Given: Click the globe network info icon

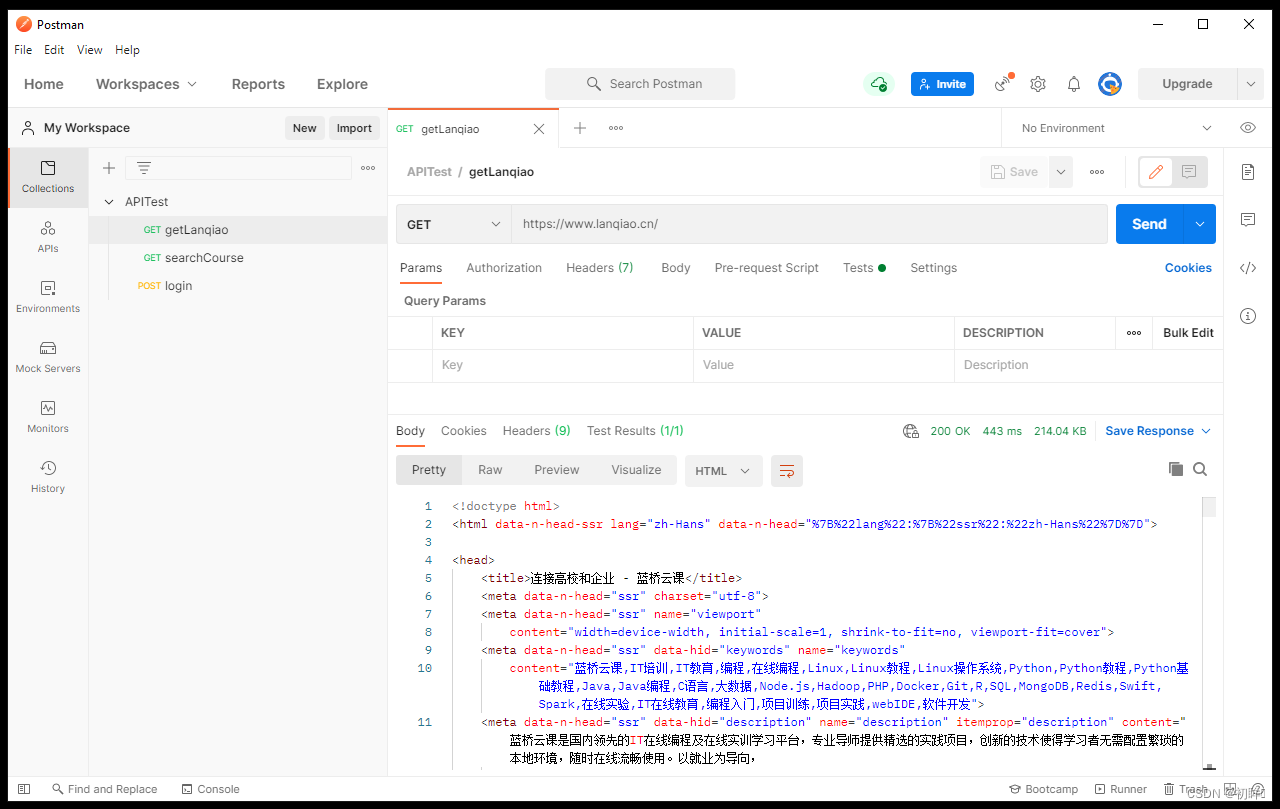Looking at the screenshot, I should [x=910, y=431].
